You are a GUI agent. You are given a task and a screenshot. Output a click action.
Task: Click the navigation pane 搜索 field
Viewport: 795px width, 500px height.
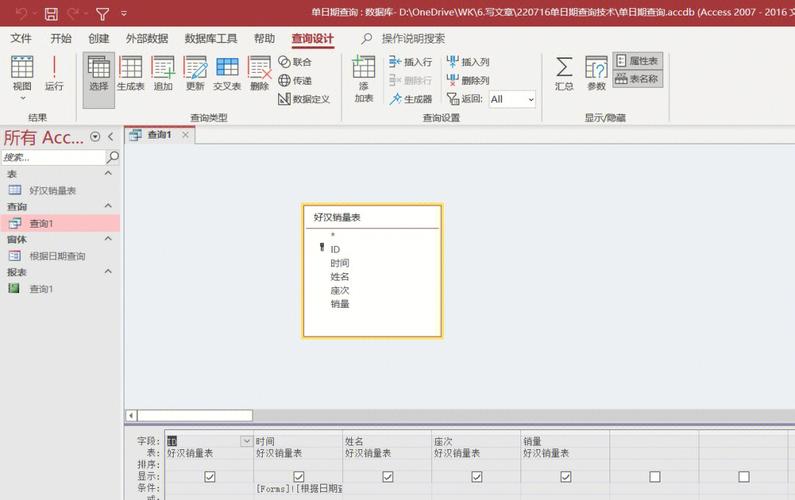coord(53,157)
